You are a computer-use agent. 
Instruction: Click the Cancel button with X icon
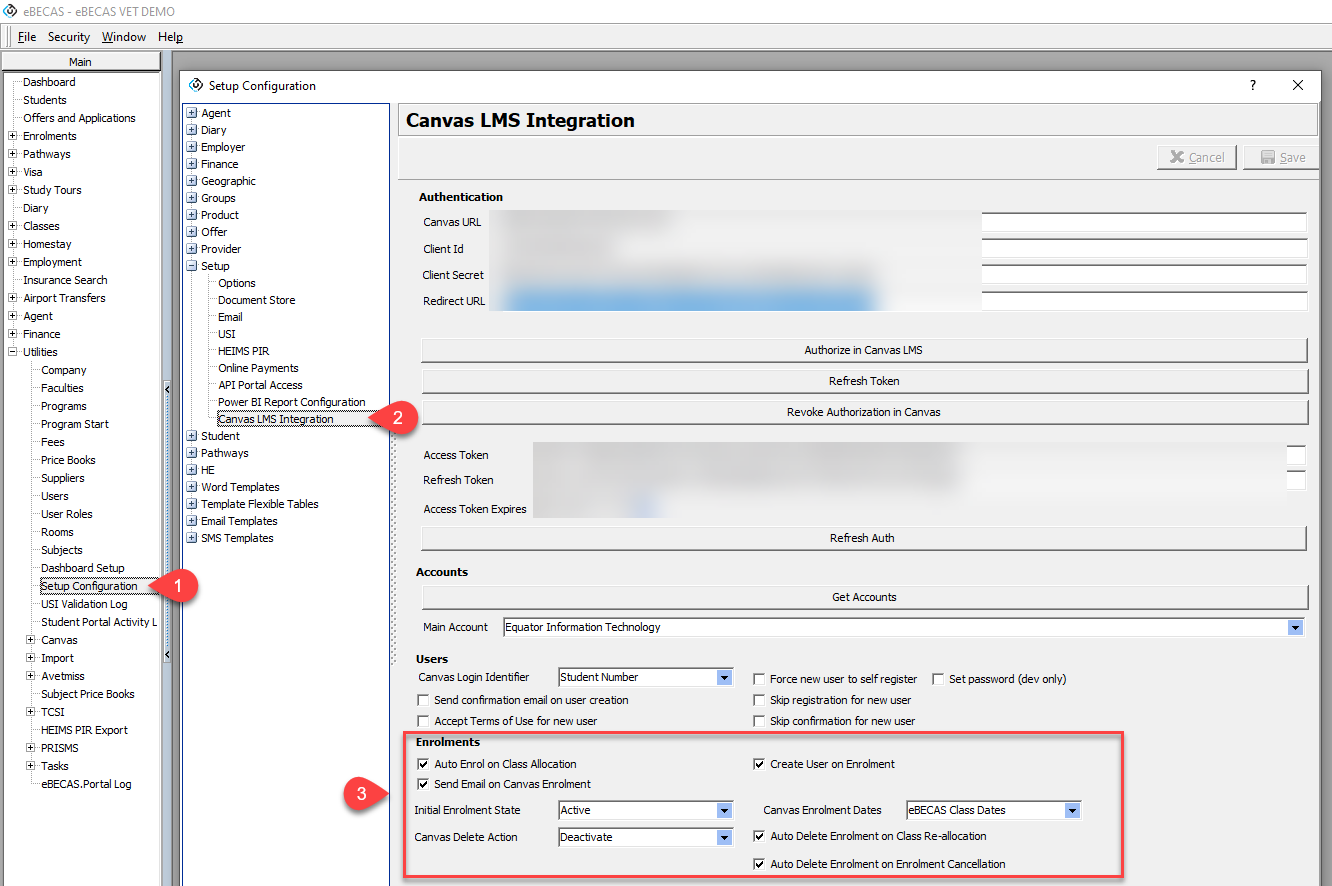click(1197, 157)
